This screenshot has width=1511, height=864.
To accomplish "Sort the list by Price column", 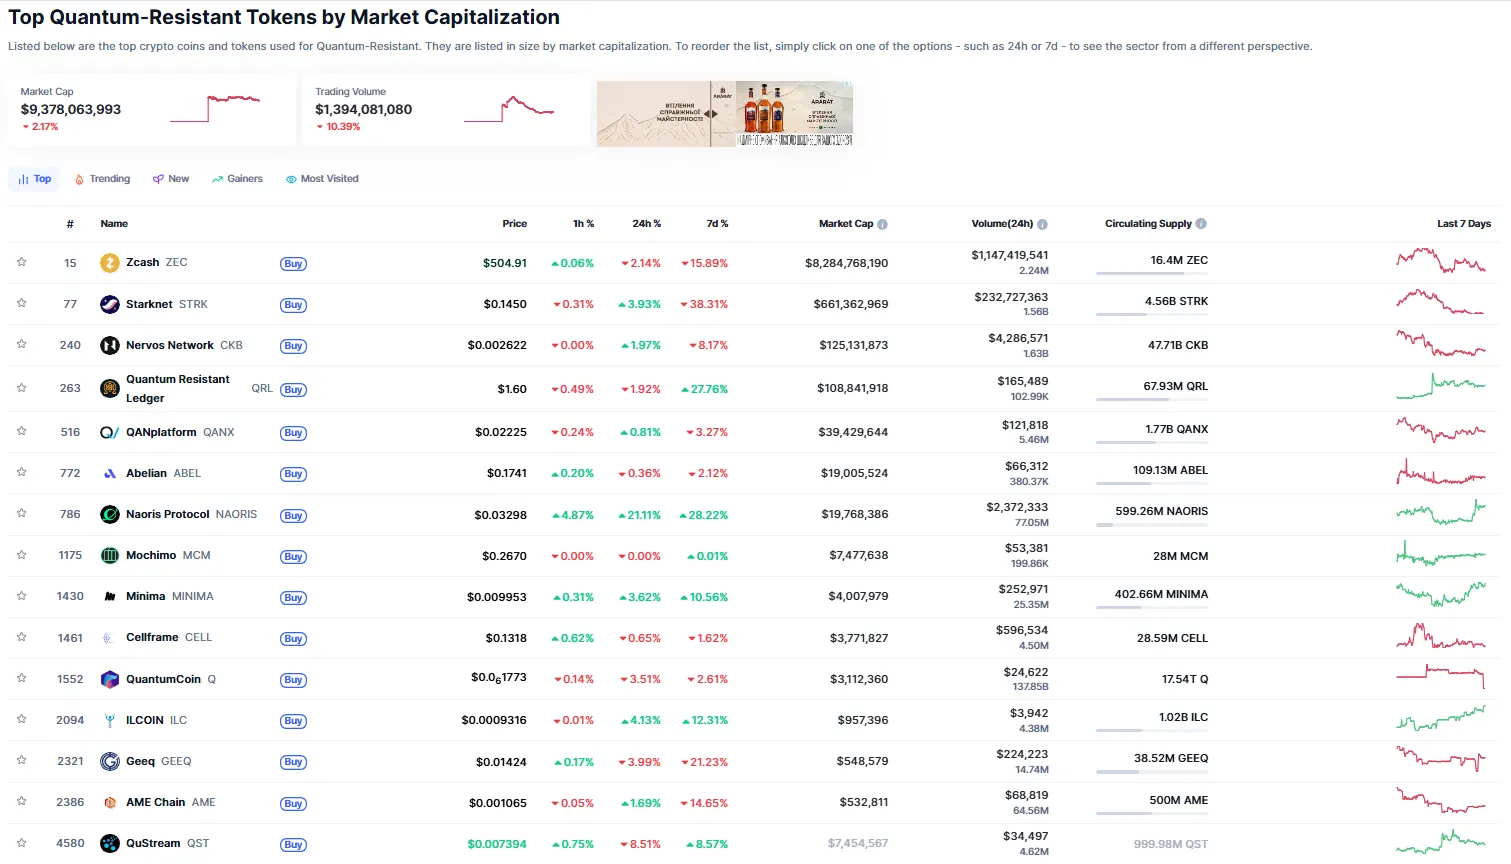I will (514, 224).
